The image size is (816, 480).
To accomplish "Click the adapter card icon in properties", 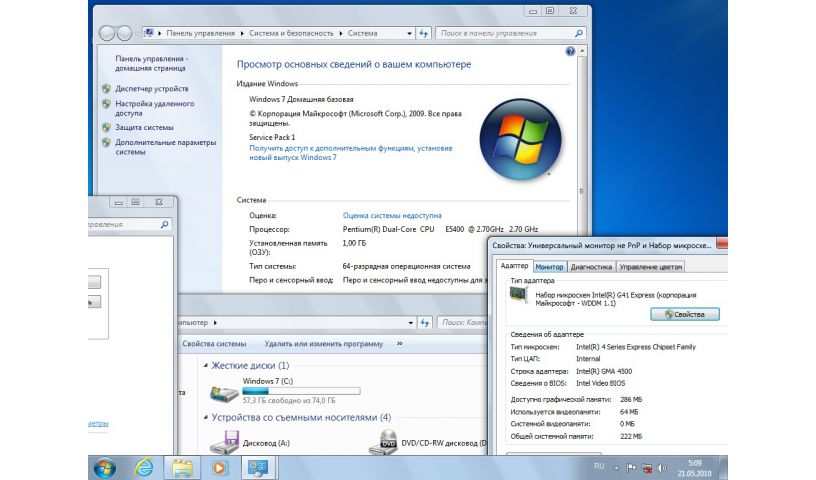I will (x=519, y=296).
